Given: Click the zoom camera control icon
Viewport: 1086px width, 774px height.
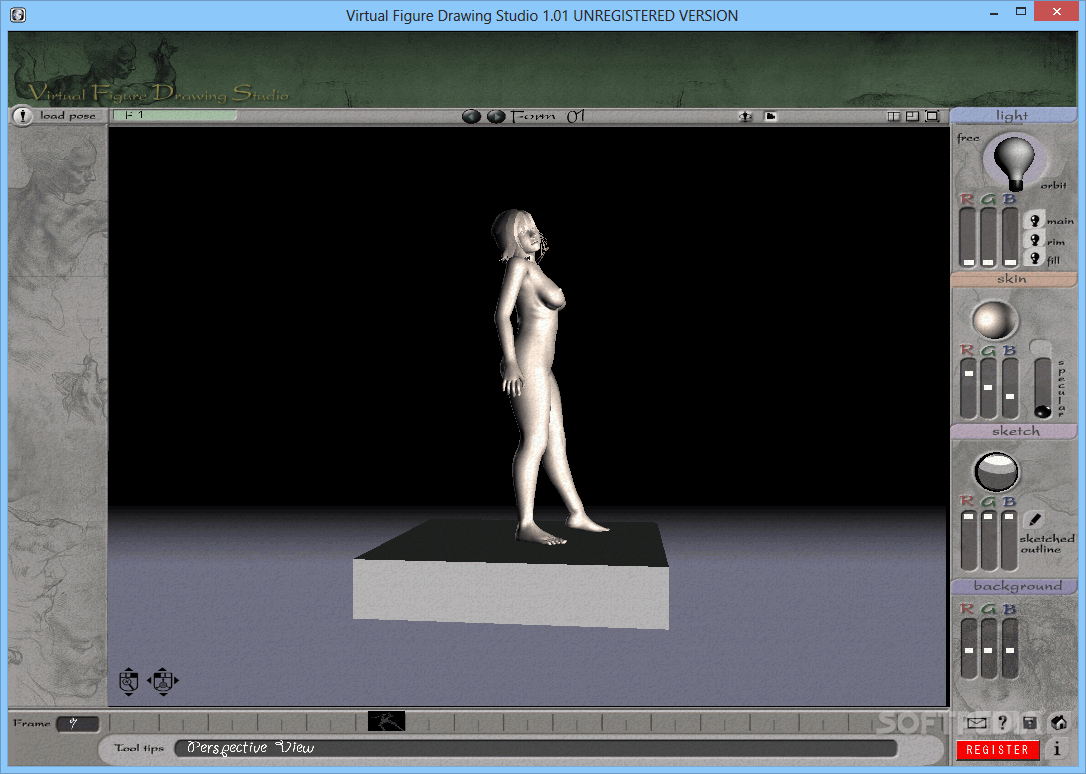Looking at the screenshot, I should [128, 681].
